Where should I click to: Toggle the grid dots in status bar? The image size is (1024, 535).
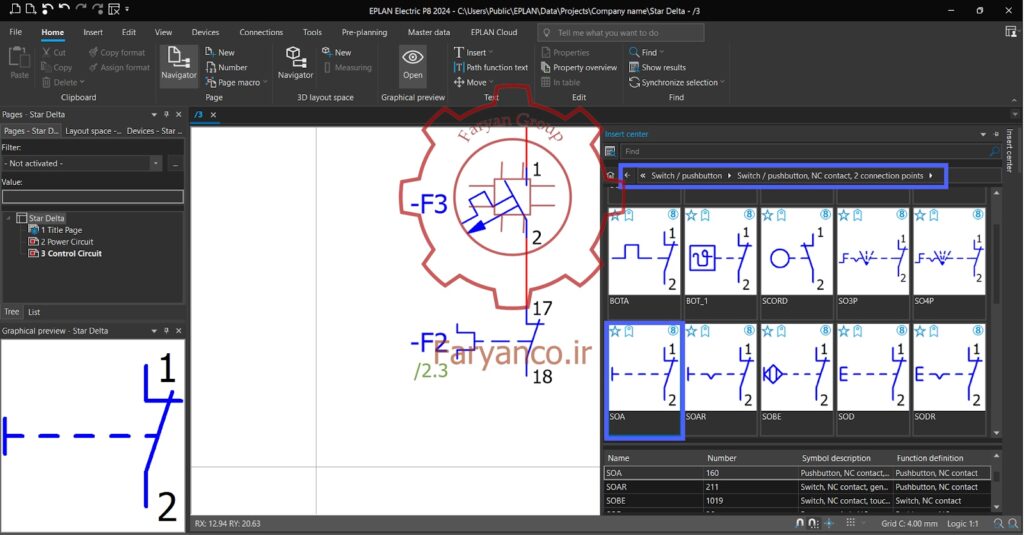pos(850,523)
